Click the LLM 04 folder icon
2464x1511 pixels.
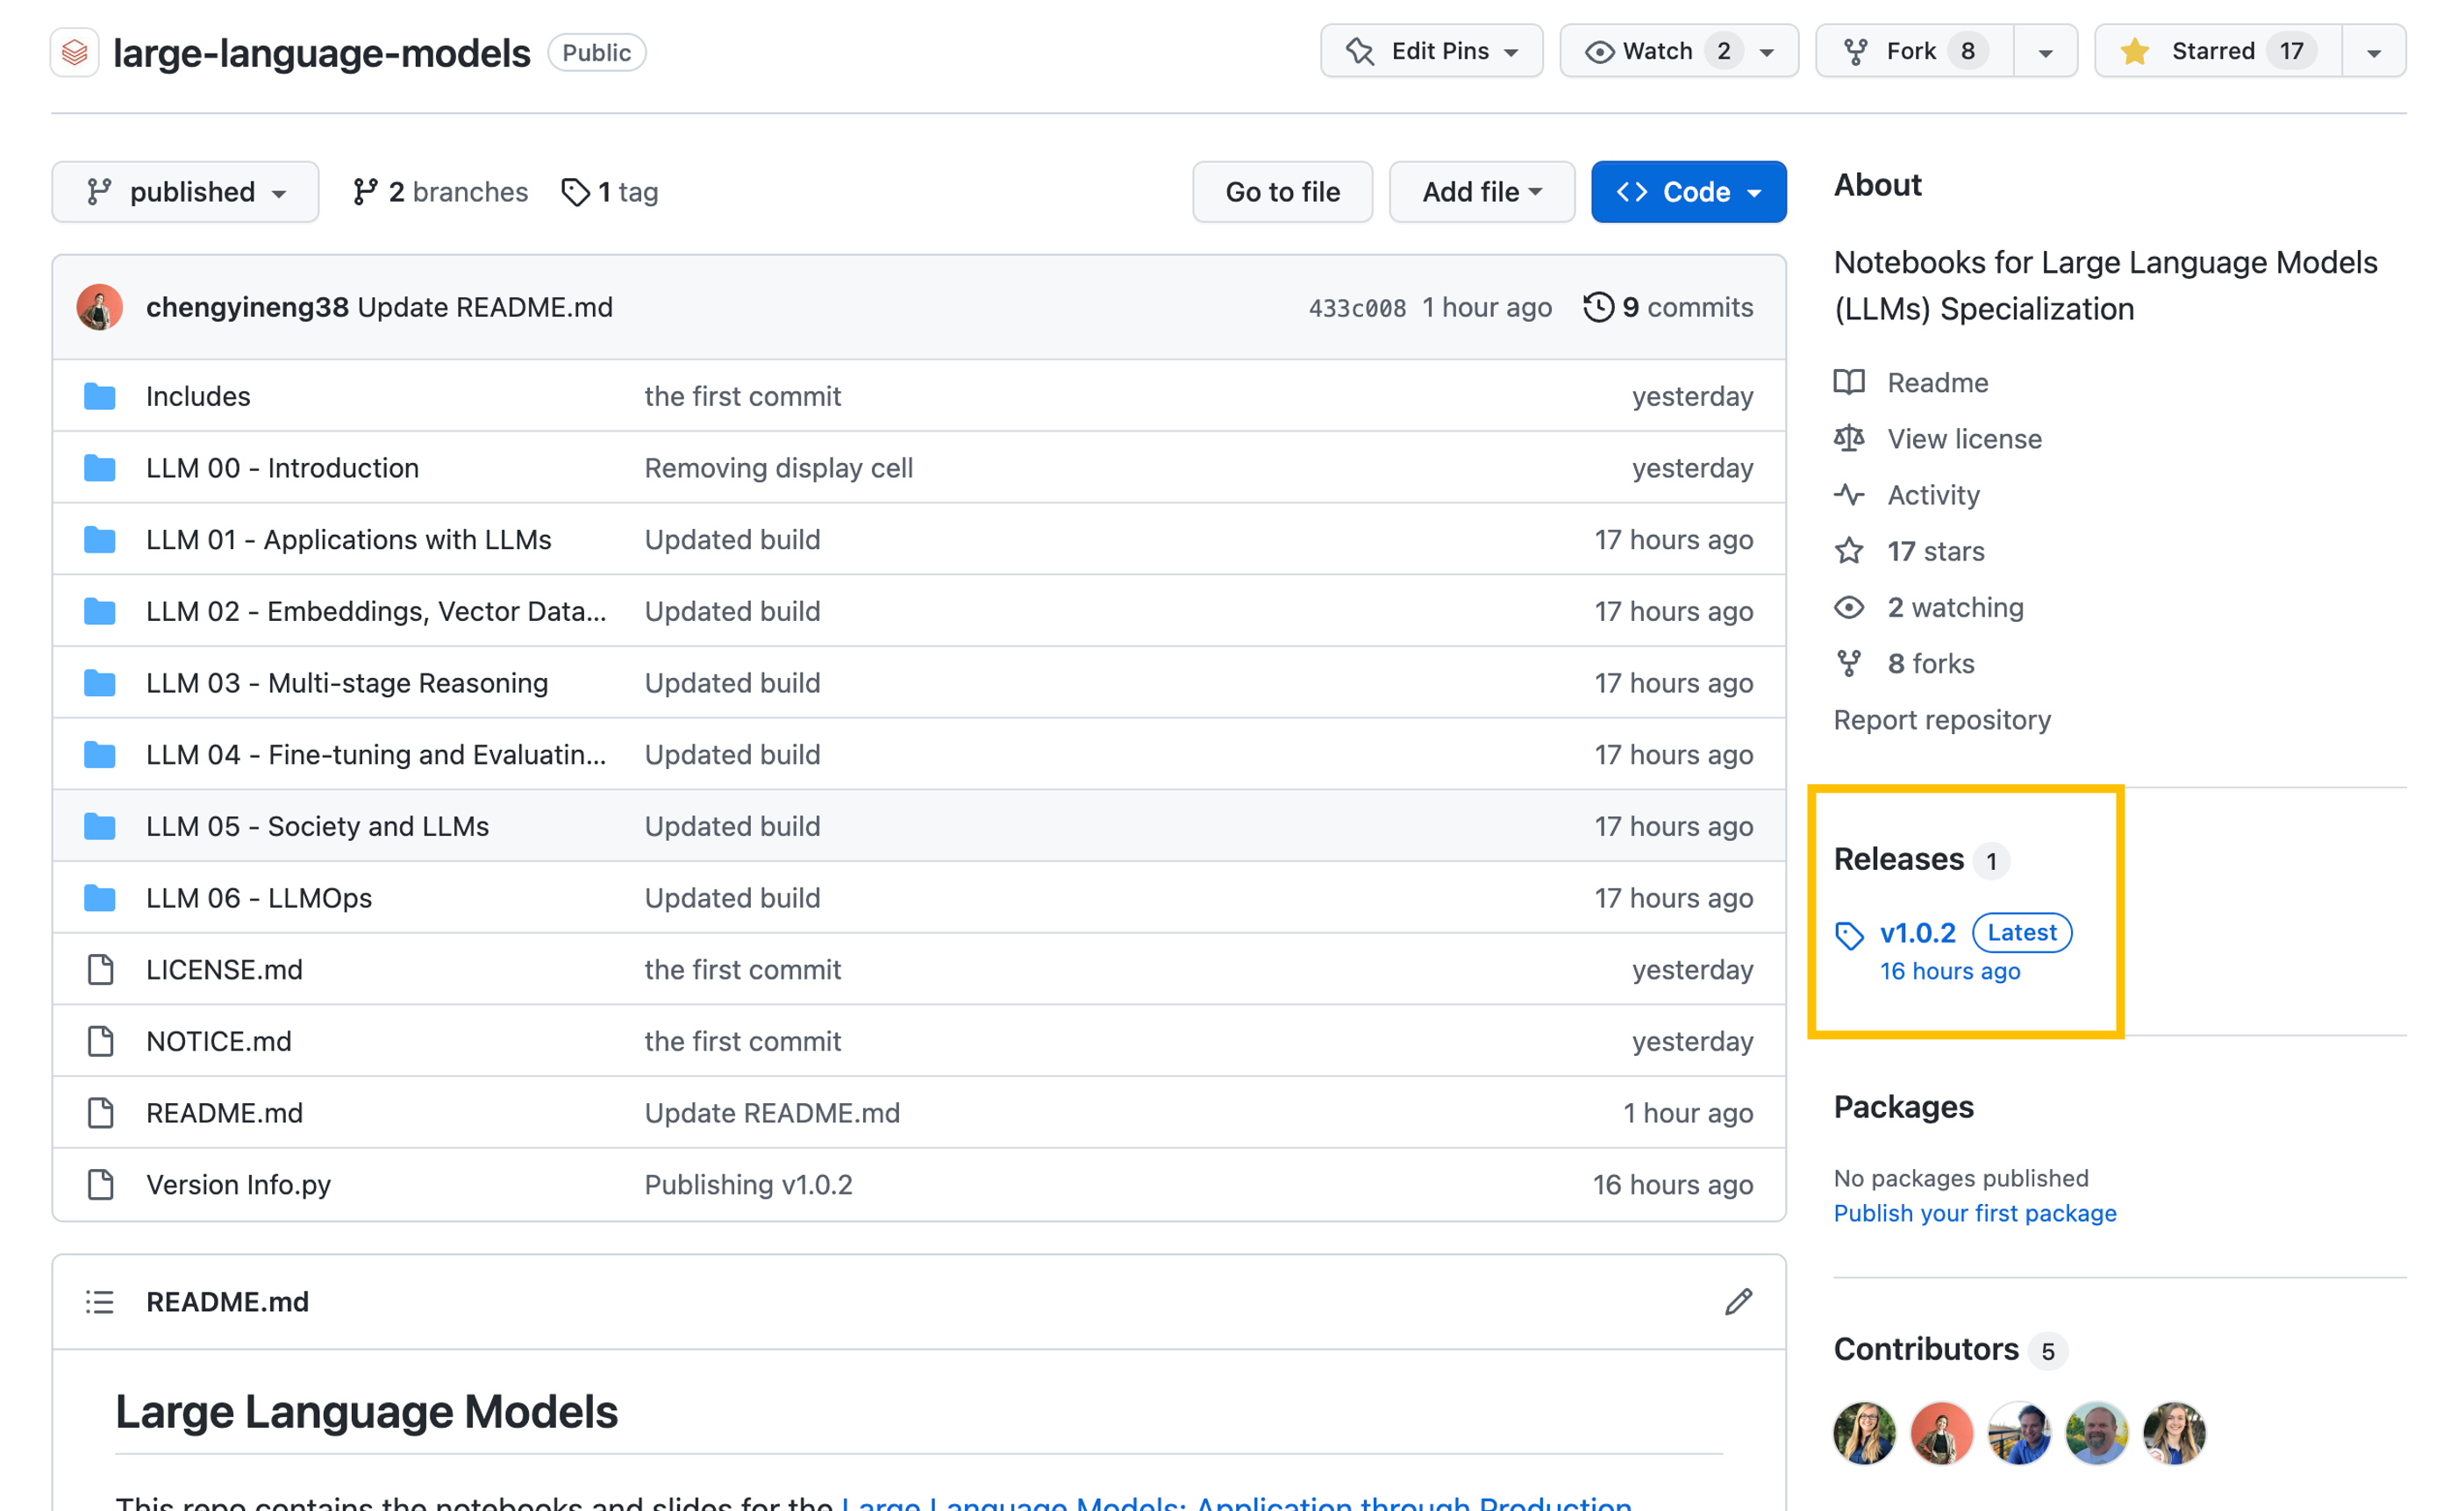[x=99, y=754]
